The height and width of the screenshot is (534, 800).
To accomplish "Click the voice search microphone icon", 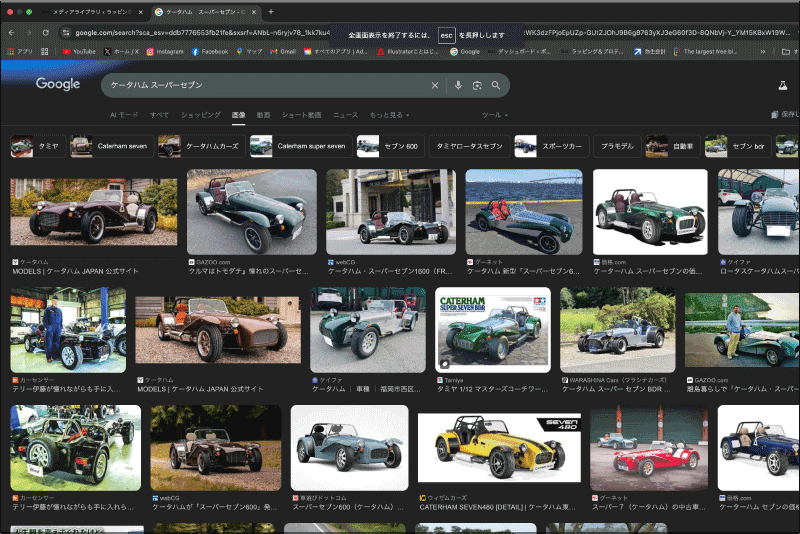I will pyautogui.click(x=458, y=86).
